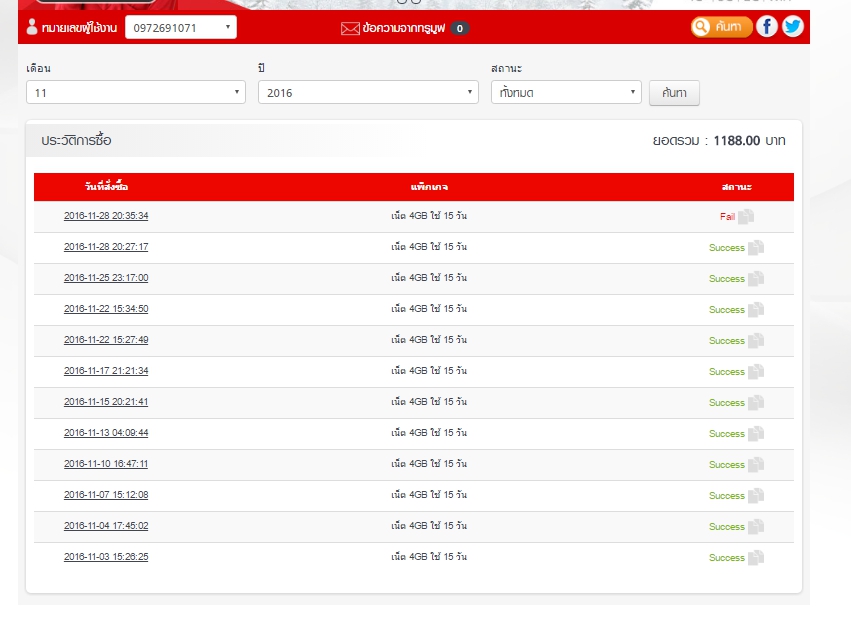The image size is (851, 620).
Task: Click document icon in the 2016-11-04 17:45:02 row
Action: tap(755, 526)
